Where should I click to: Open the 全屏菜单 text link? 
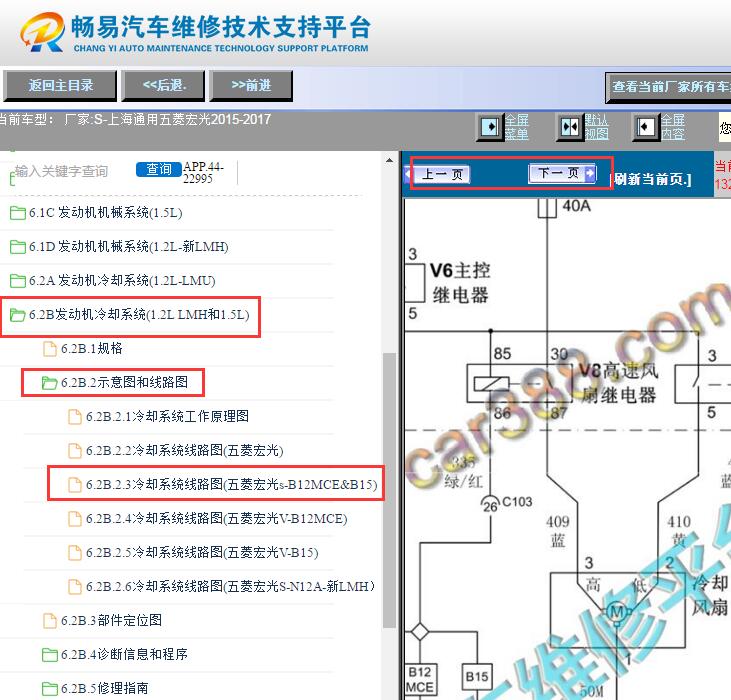click(x=517, y=127)
